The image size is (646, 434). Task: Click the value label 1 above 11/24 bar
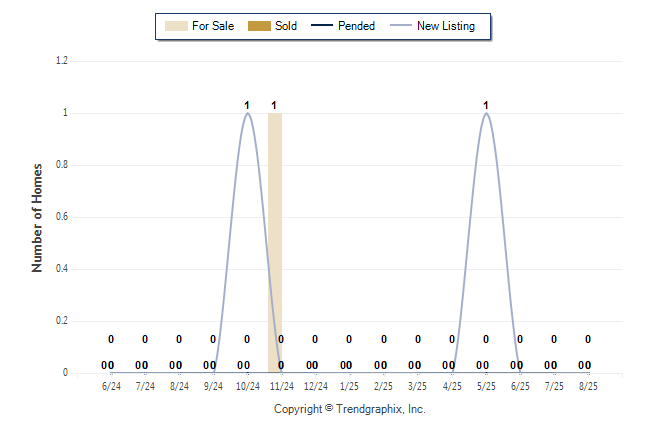(x=274, y=106)
